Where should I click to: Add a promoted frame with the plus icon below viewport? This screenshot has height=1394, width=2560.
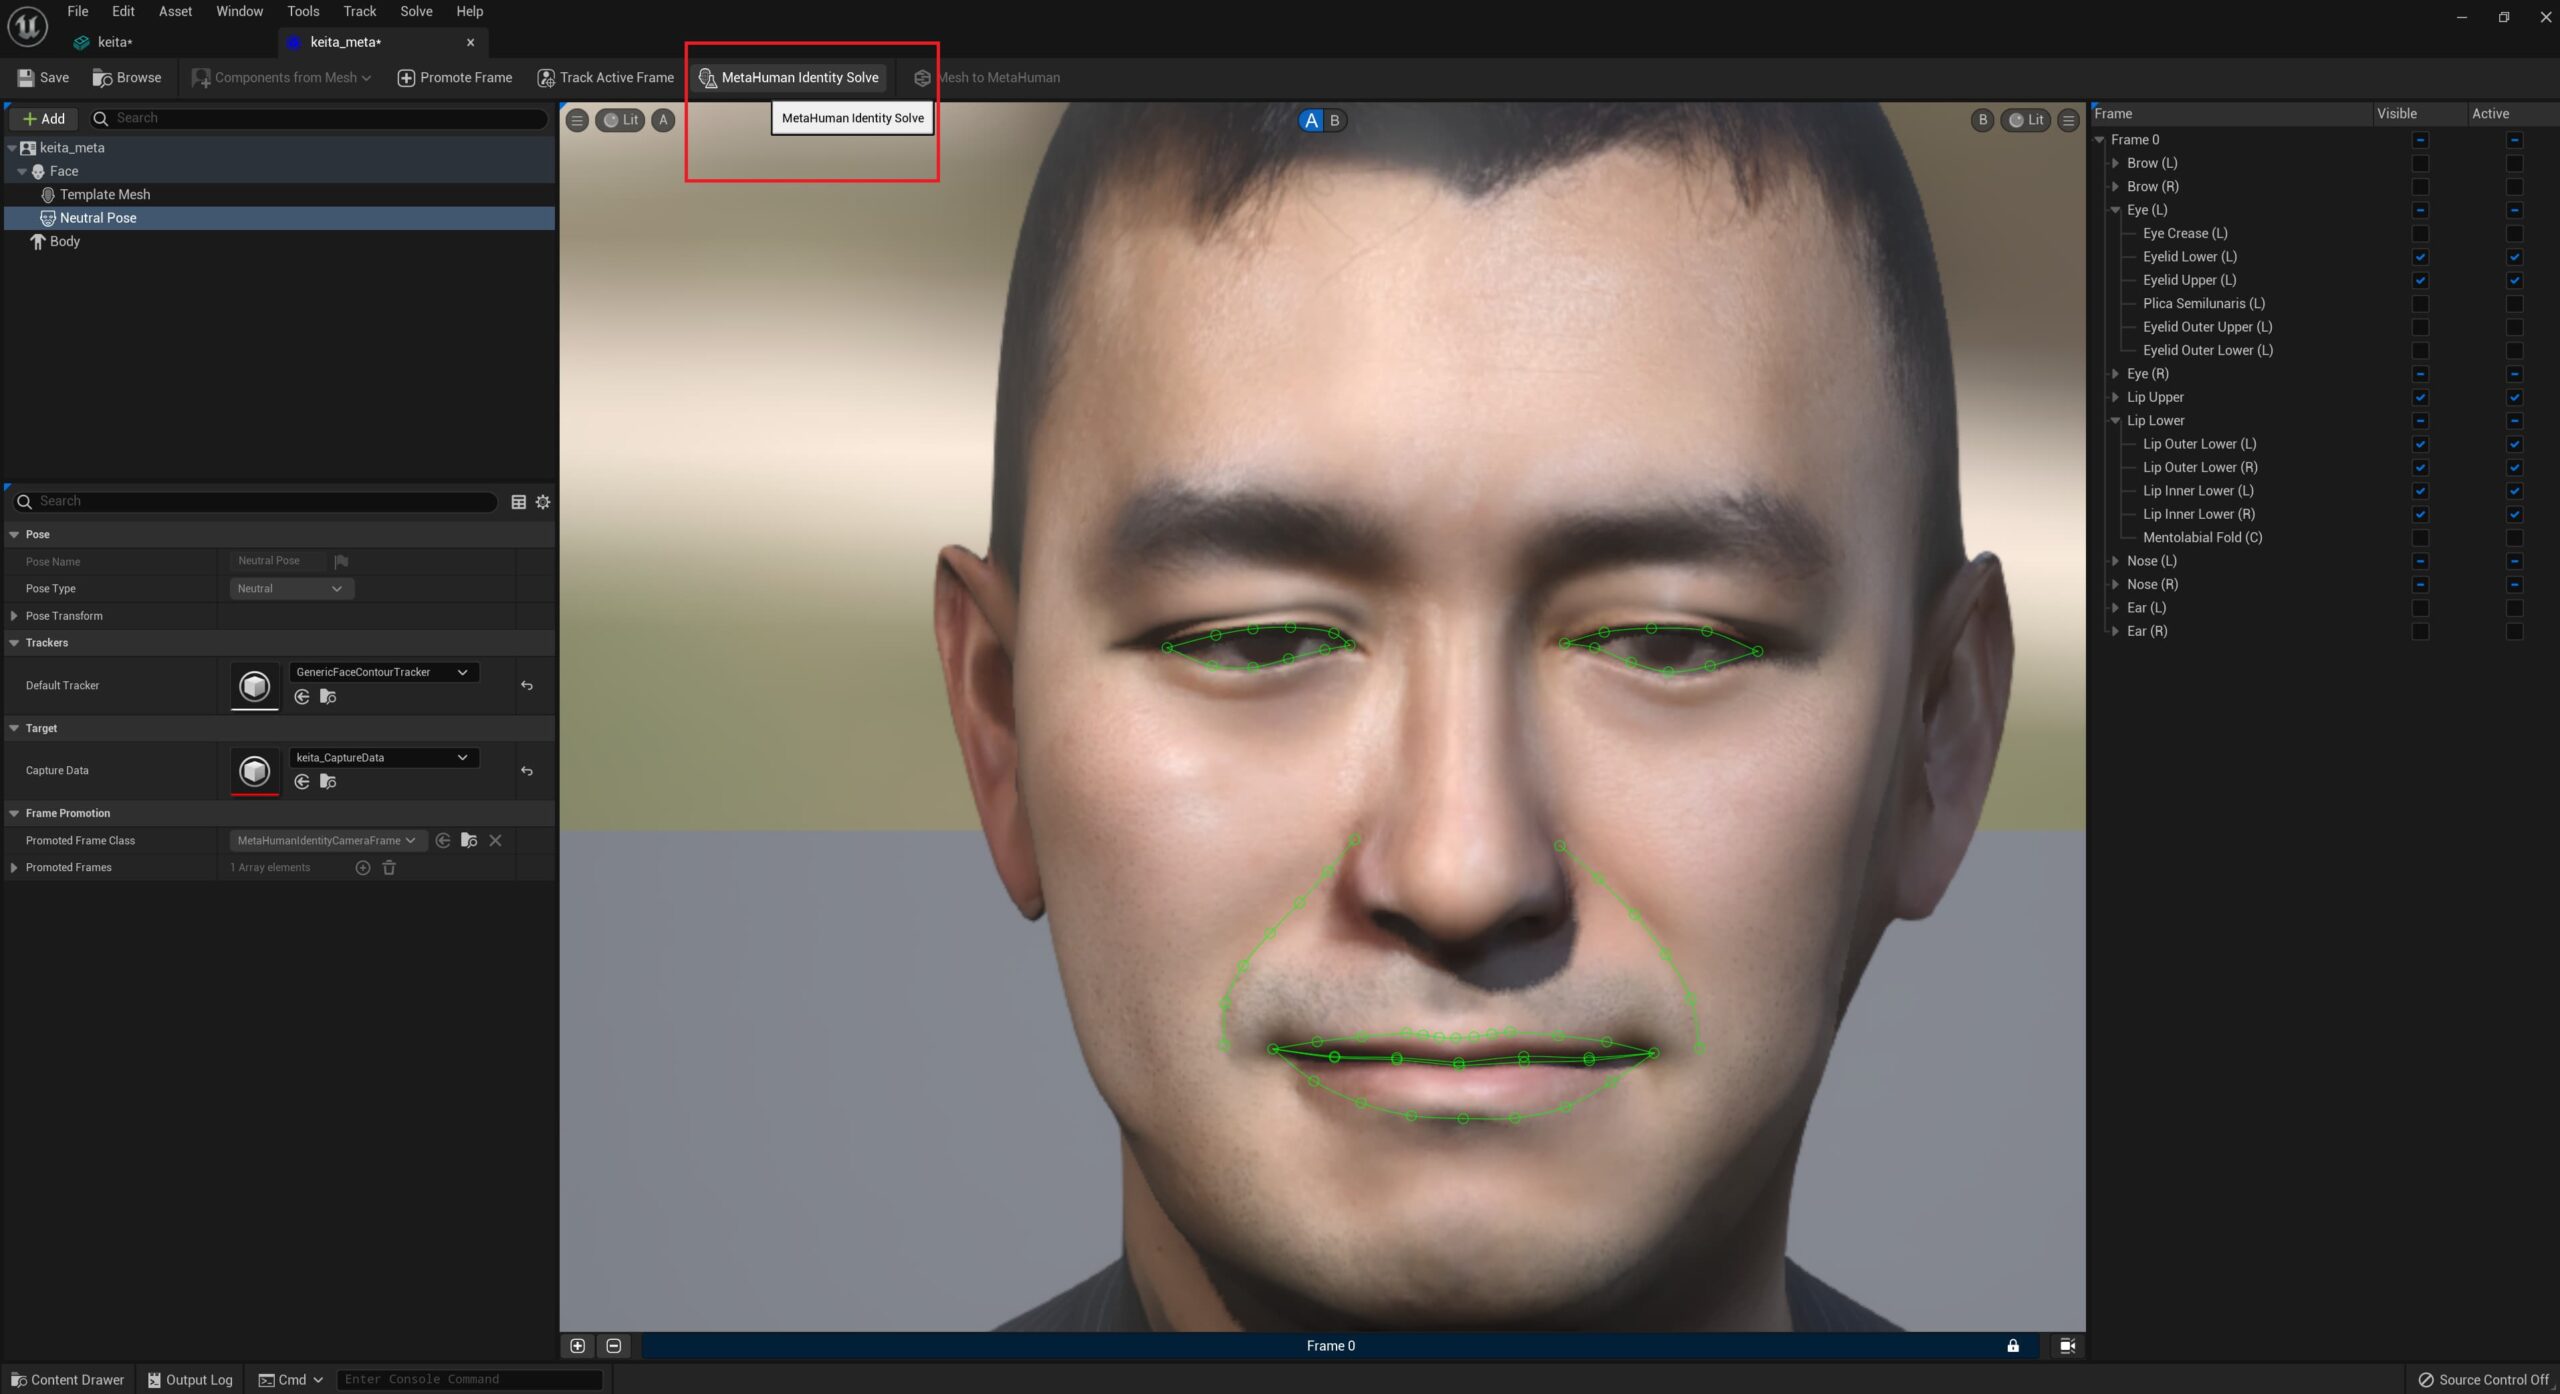click(x=578, y=1346)
